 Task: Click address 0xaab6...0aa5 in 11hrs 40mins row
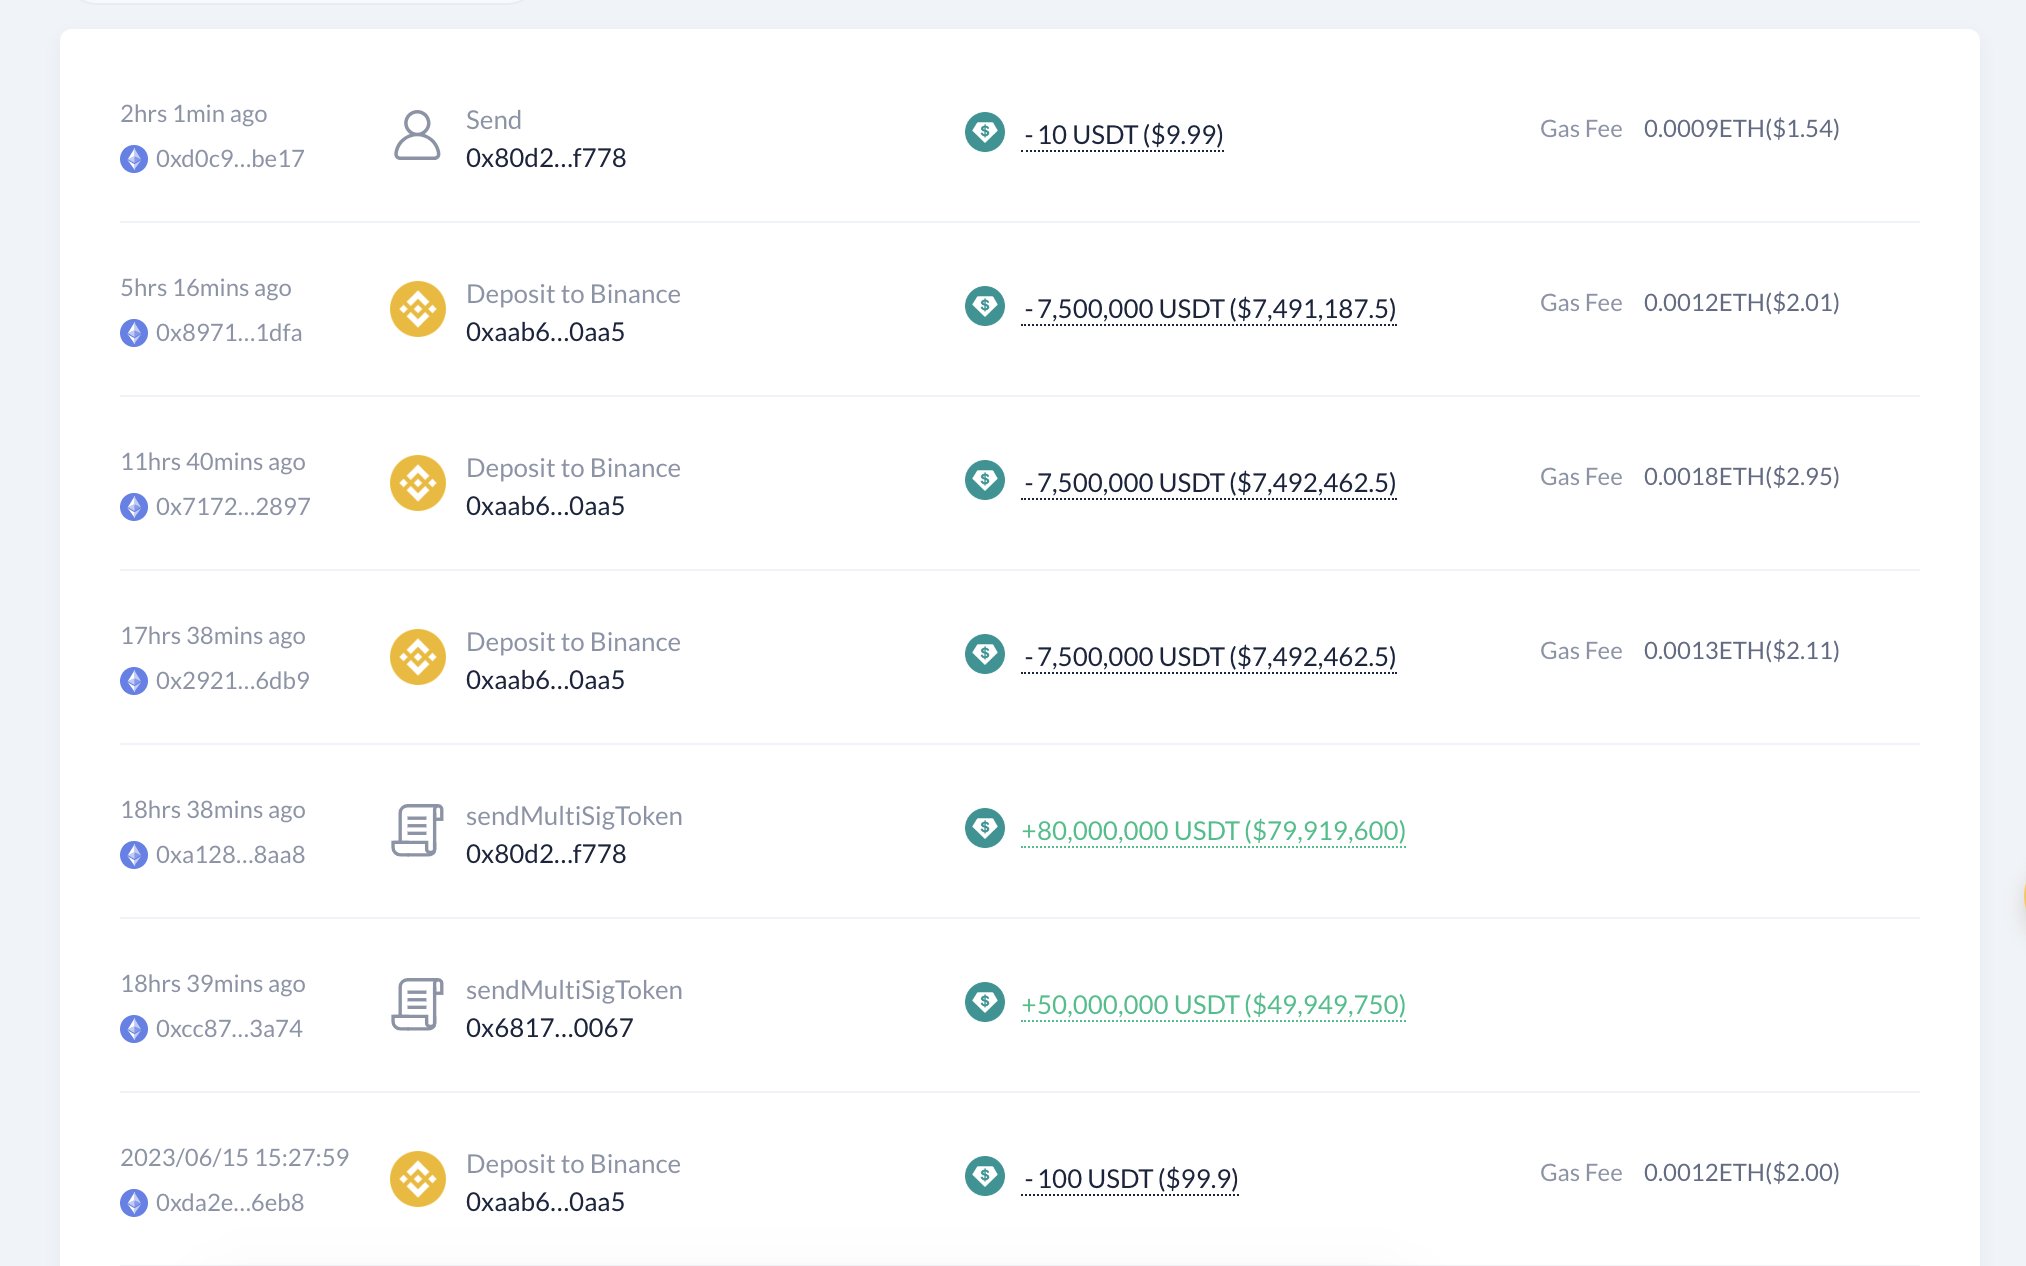pos(546,506)
